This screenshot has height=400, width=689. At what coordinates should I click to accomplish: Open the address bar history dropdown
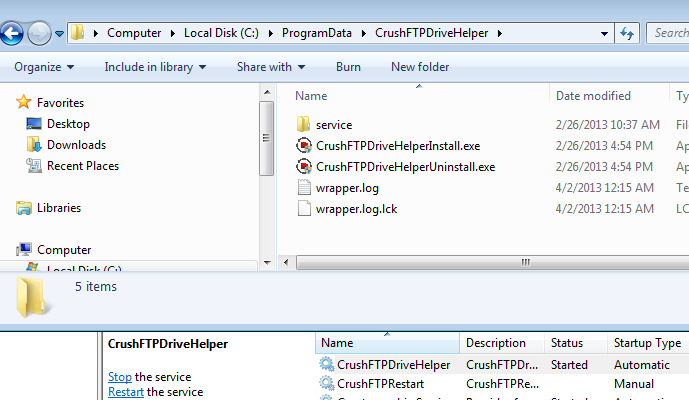pyautogui.click(x=604, y=33)
